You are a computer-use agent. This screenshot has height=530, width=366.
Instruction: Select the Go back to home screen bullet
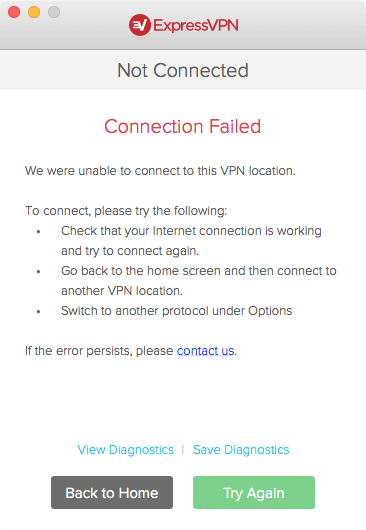point(199,281)
